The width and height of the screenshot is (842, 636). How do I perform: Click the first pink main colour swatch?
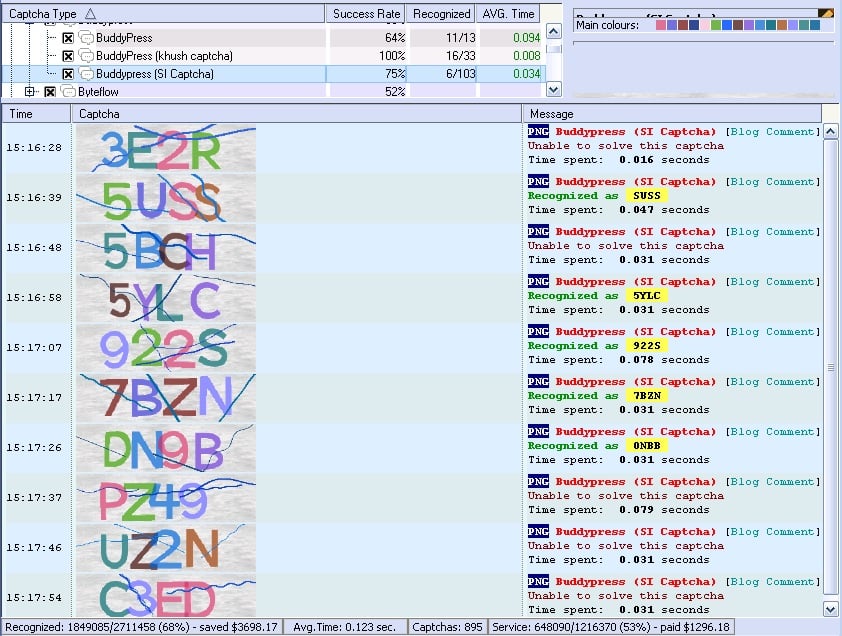click(x=660, y=25)
